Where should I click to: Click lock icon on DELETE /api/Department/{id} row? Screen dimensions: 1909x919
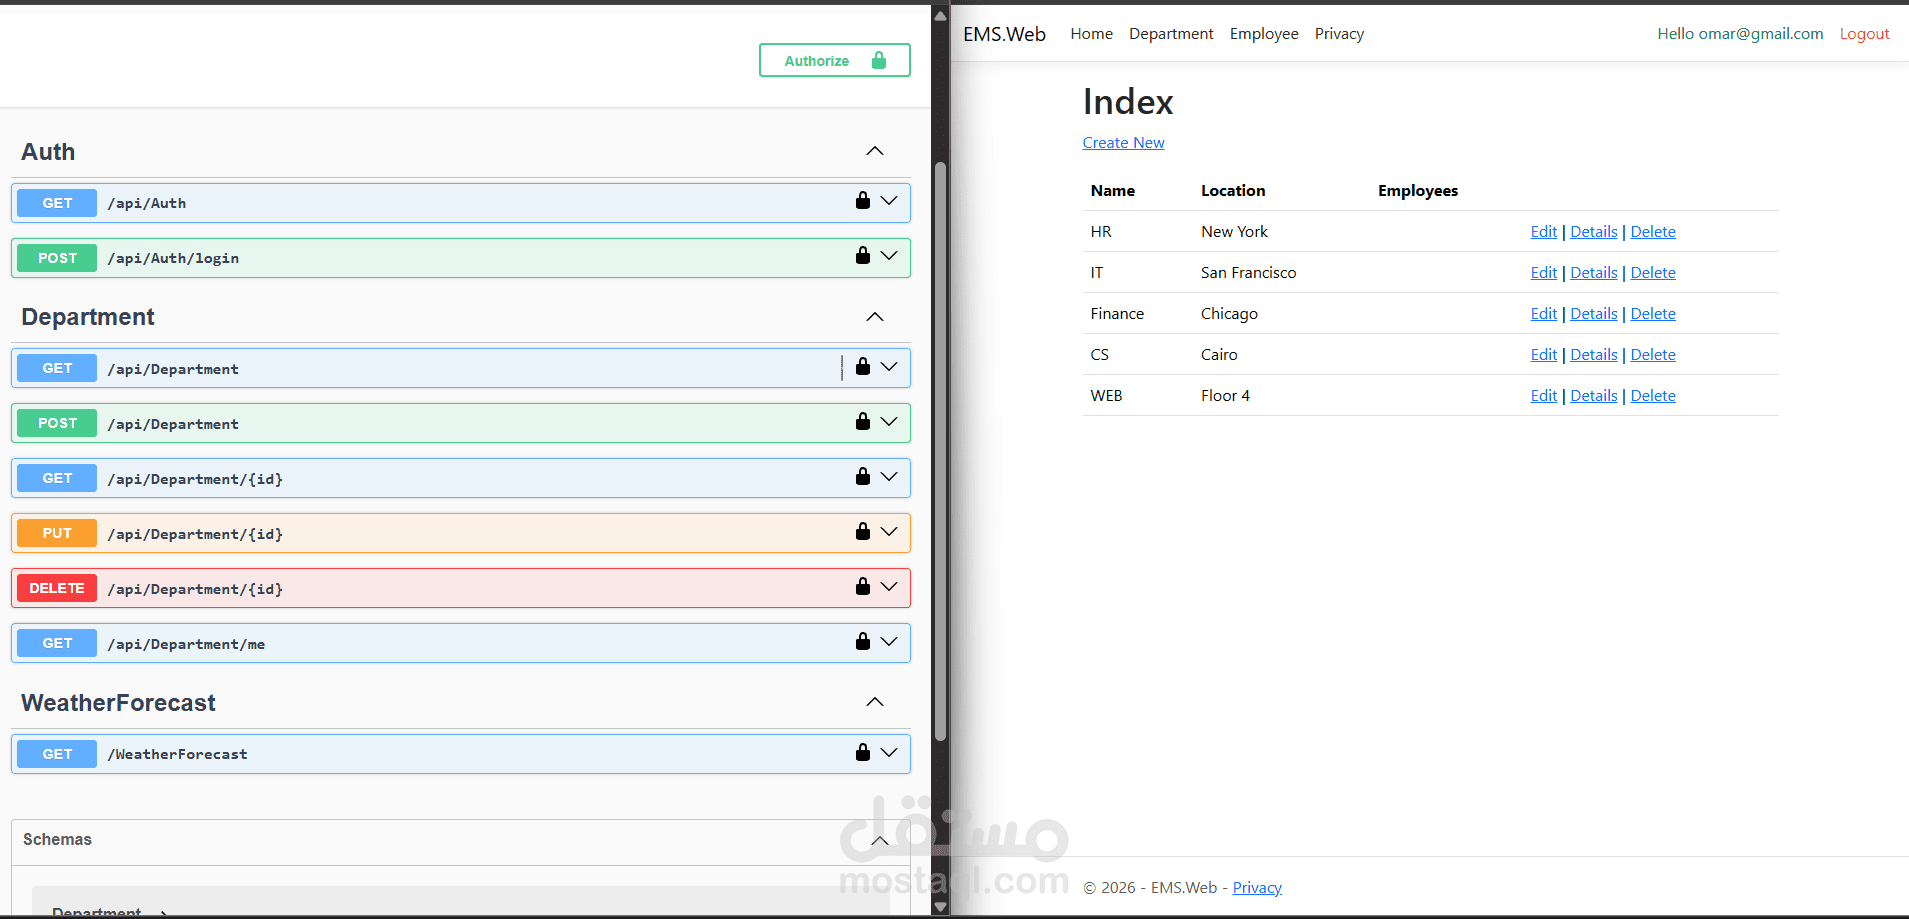[x=863, y=586]
